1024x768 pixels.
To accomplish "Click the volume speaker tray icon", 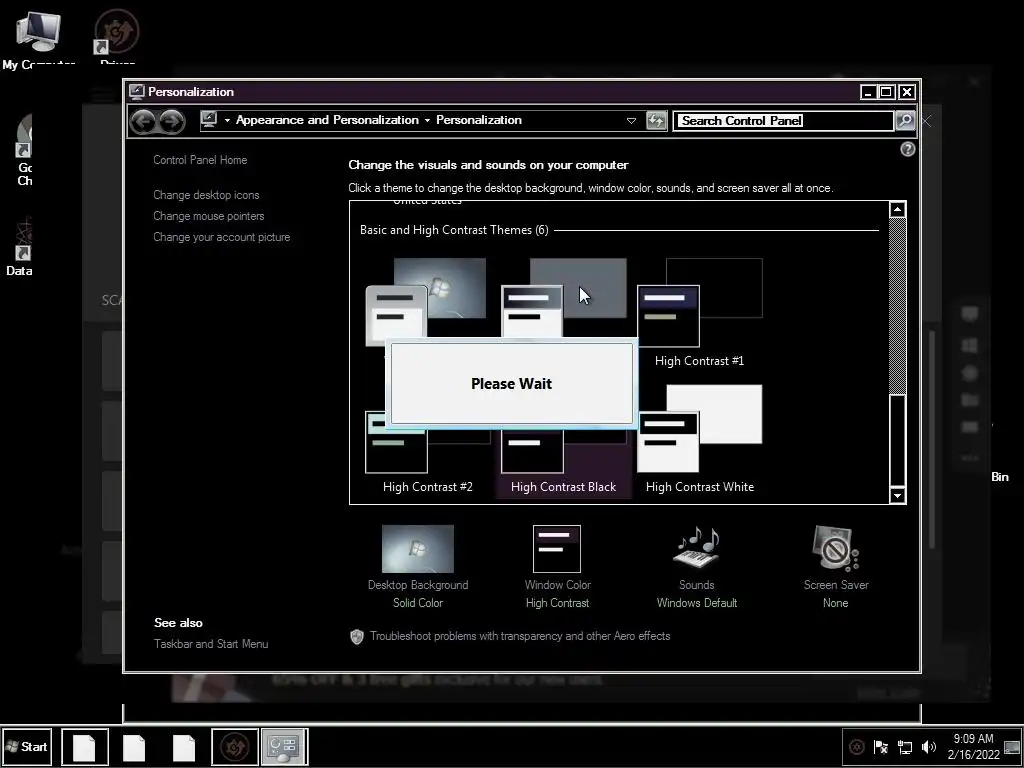I will 929,746.
